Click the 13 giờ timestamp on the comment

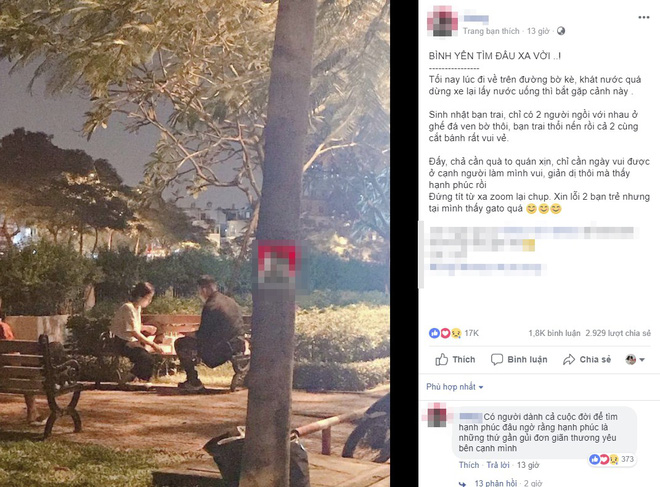pyautogui.click(x=528, y=465)
